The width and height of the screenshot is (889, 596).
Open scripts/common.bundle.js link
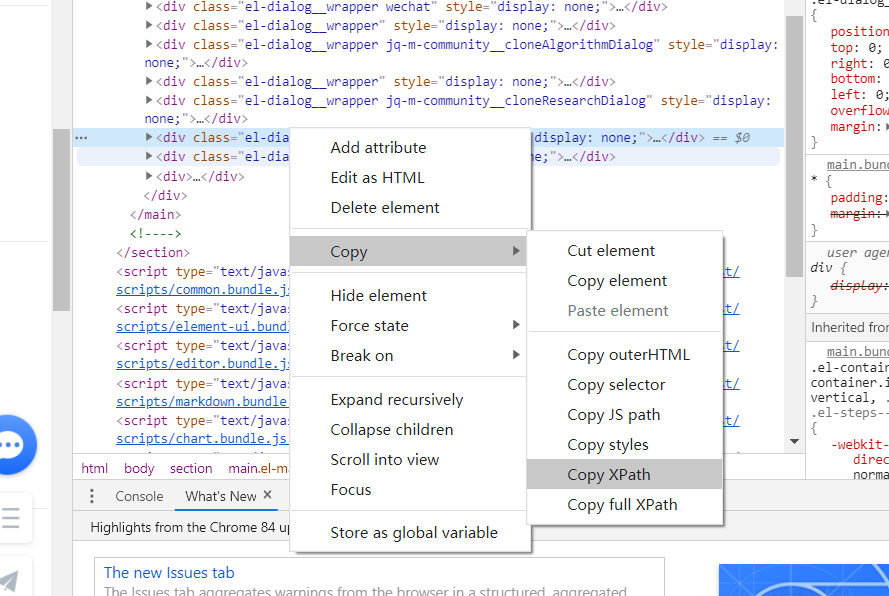[202, 290]
